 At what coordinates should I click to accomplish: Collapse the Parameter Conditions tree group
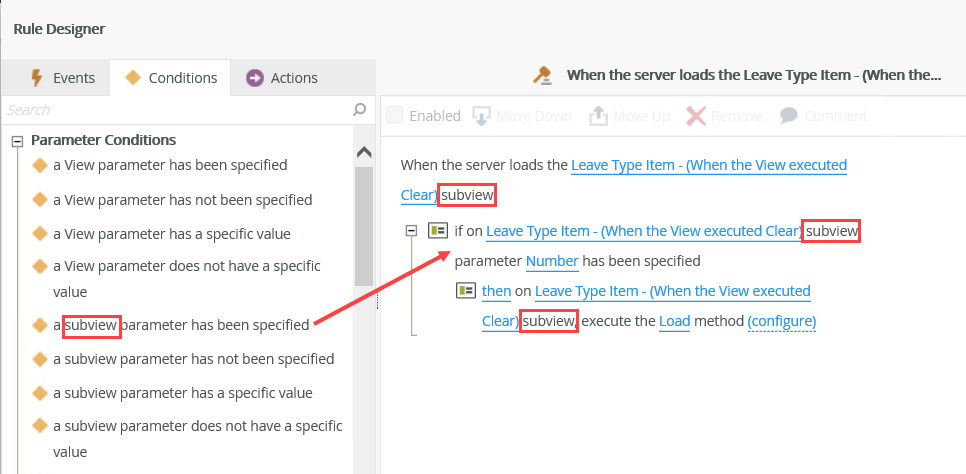point(17,141)
